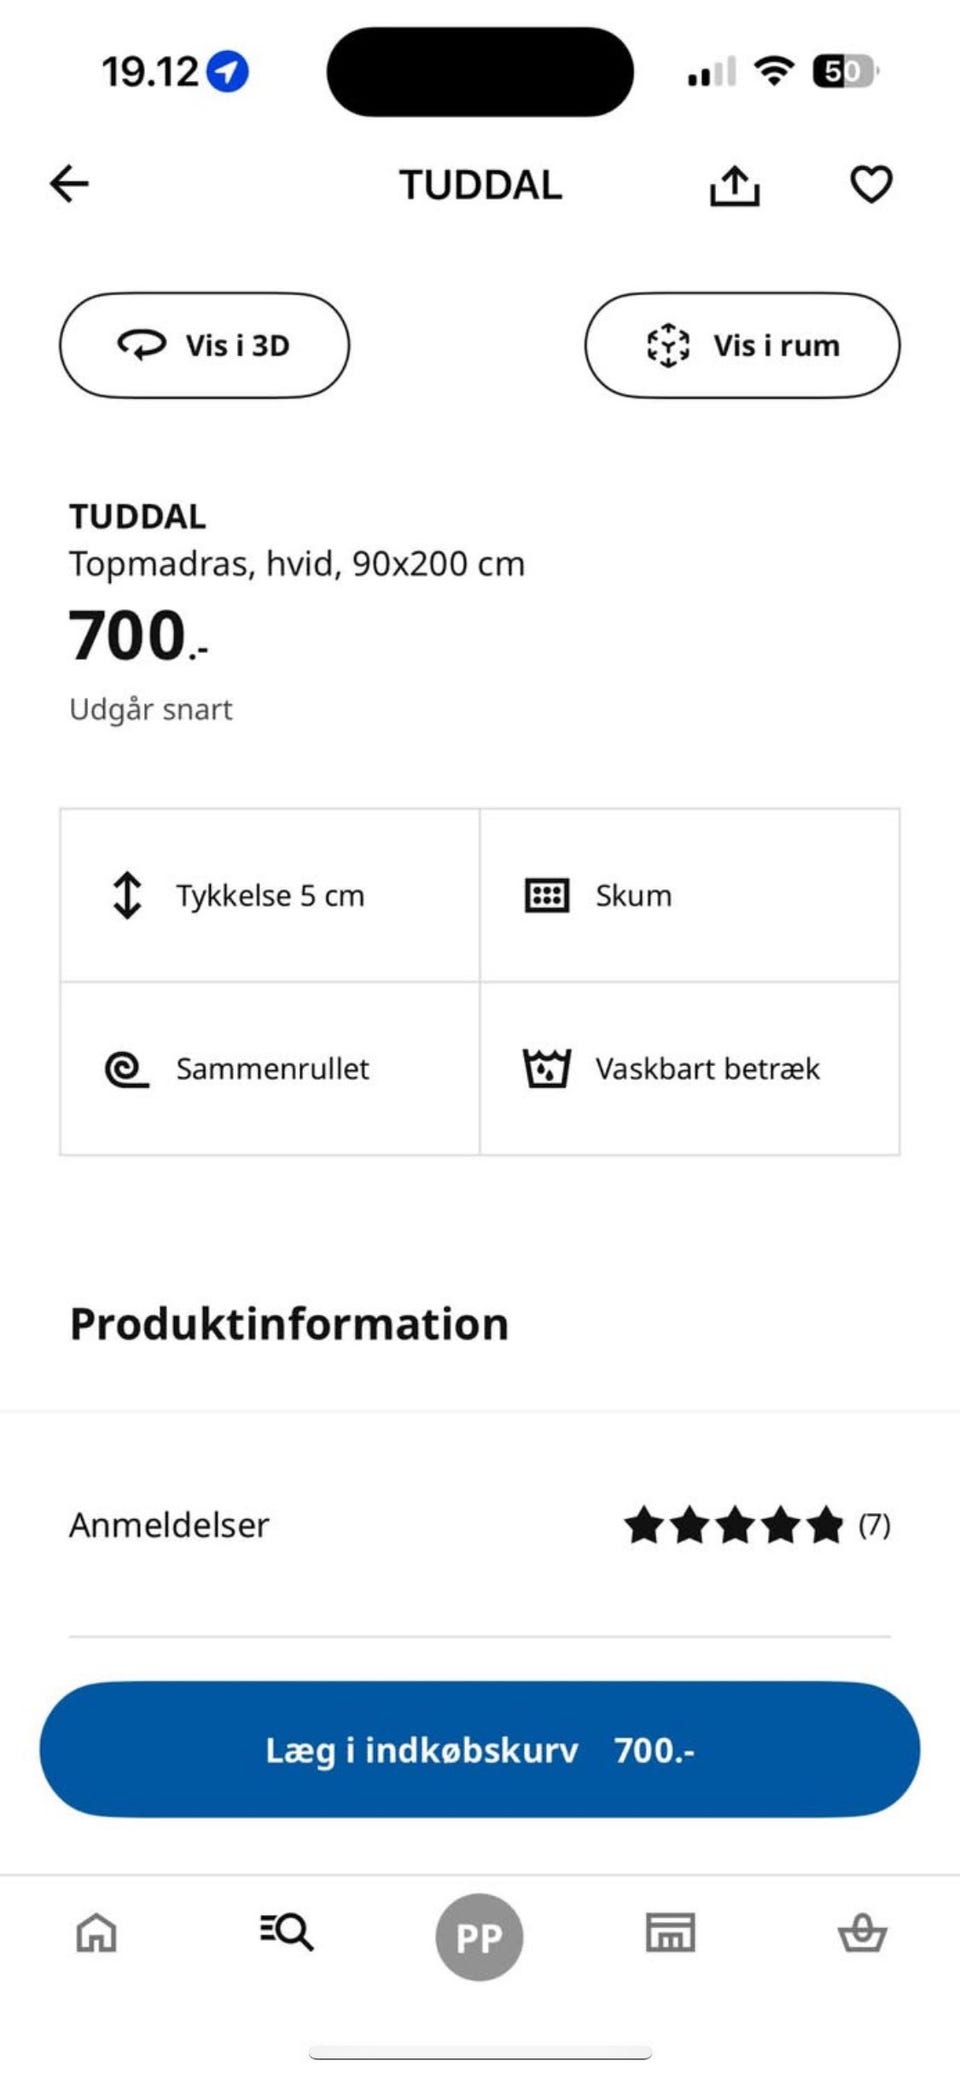Screen dimensions: 960x2079
Task: Tap the share icon in the header
Action: (734, 186)
